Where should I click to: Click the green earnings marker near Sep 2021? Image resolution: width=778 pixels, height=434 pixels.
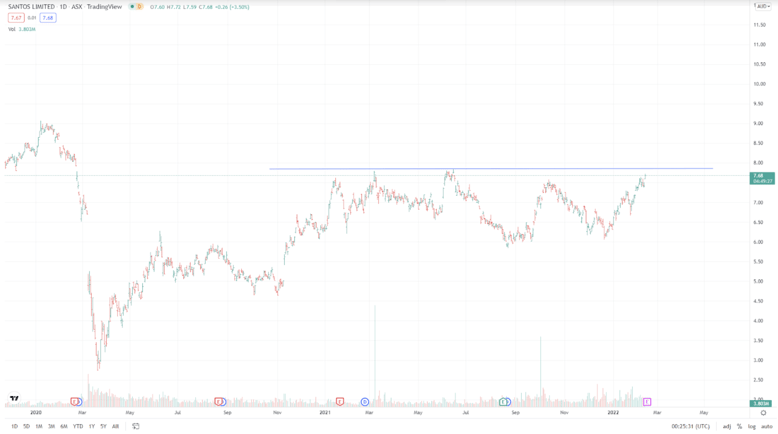(503, 402)
